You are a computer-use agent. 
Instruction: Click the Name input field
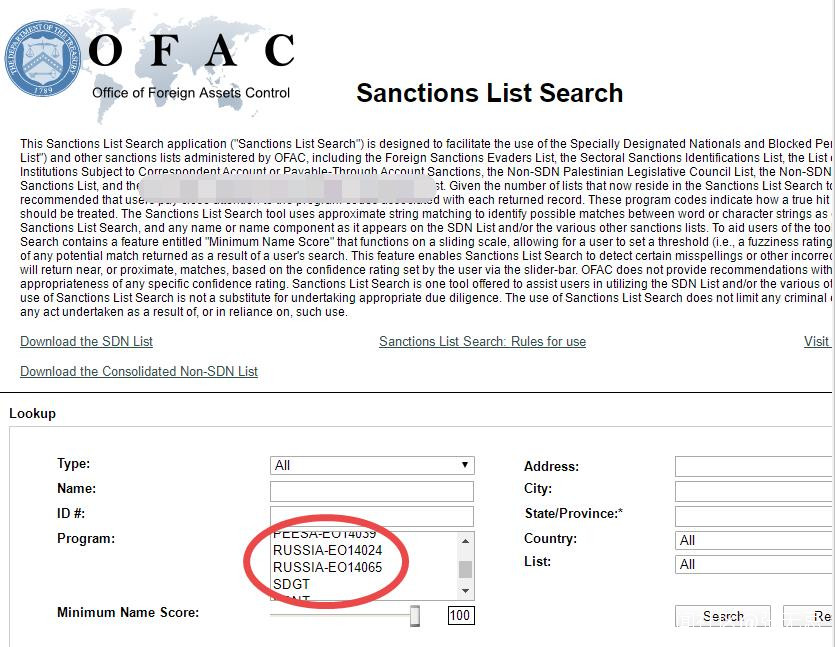(x=372, y=491)
